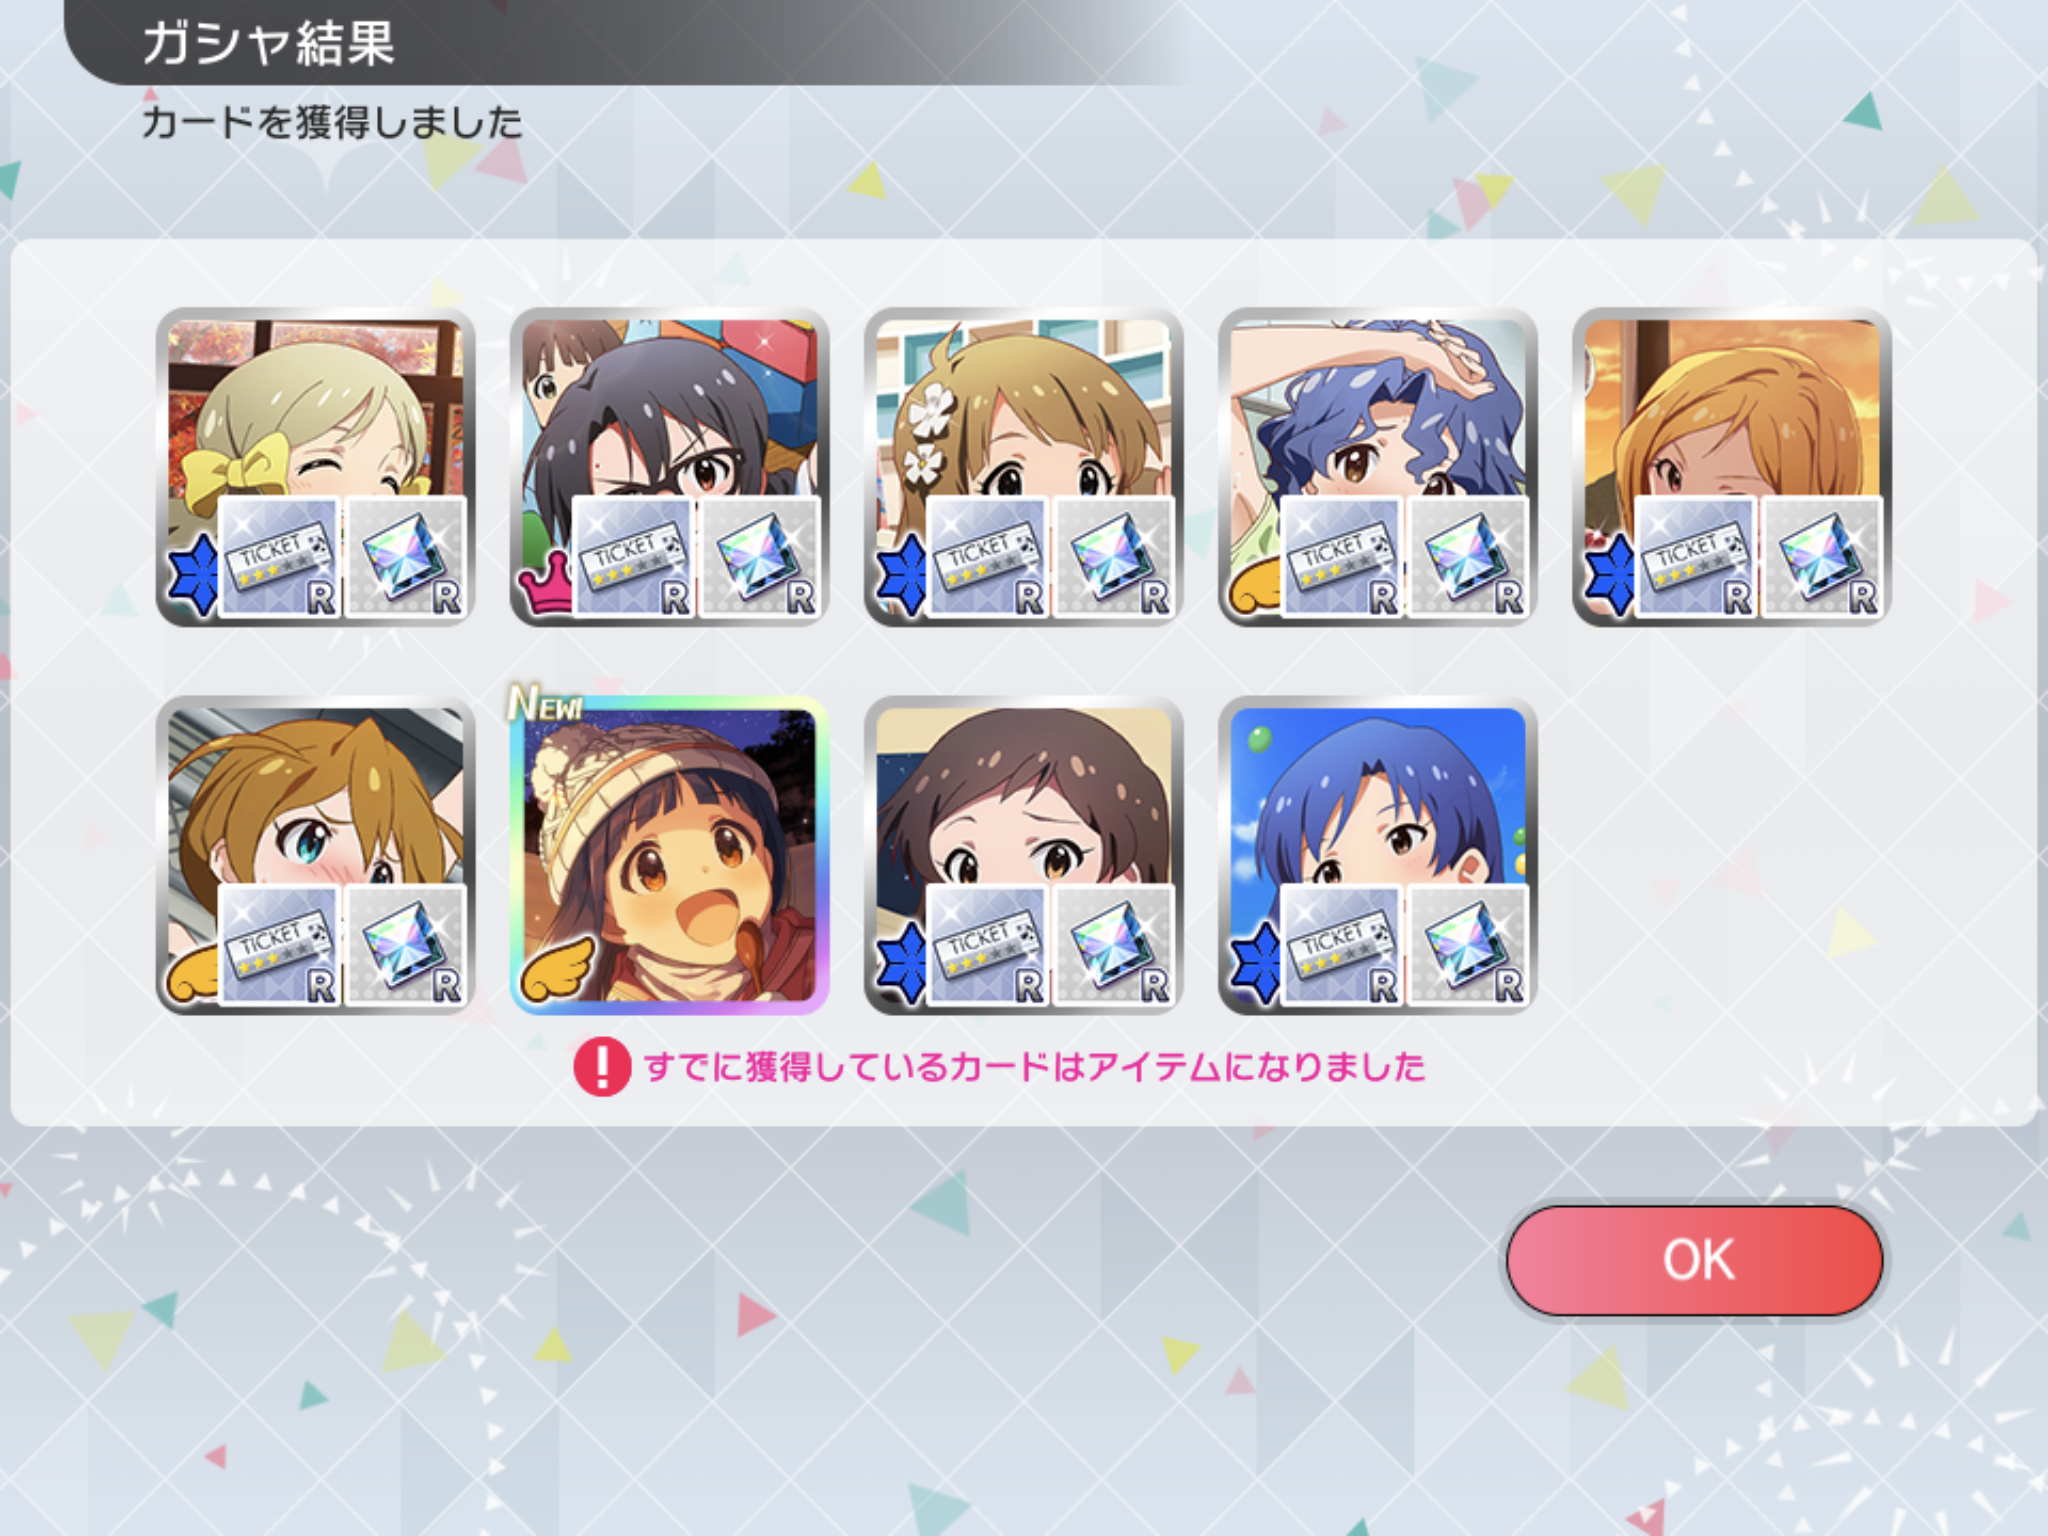This screenshot has width=2048, height=1536.
Task: Tap the OK button
Action: 1695,1260
